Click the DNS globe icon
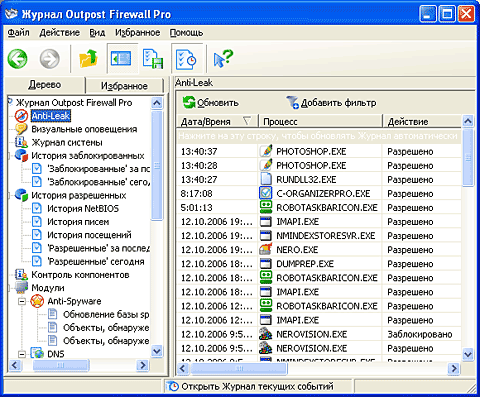480x397 pixels. (x=37, y=354)
